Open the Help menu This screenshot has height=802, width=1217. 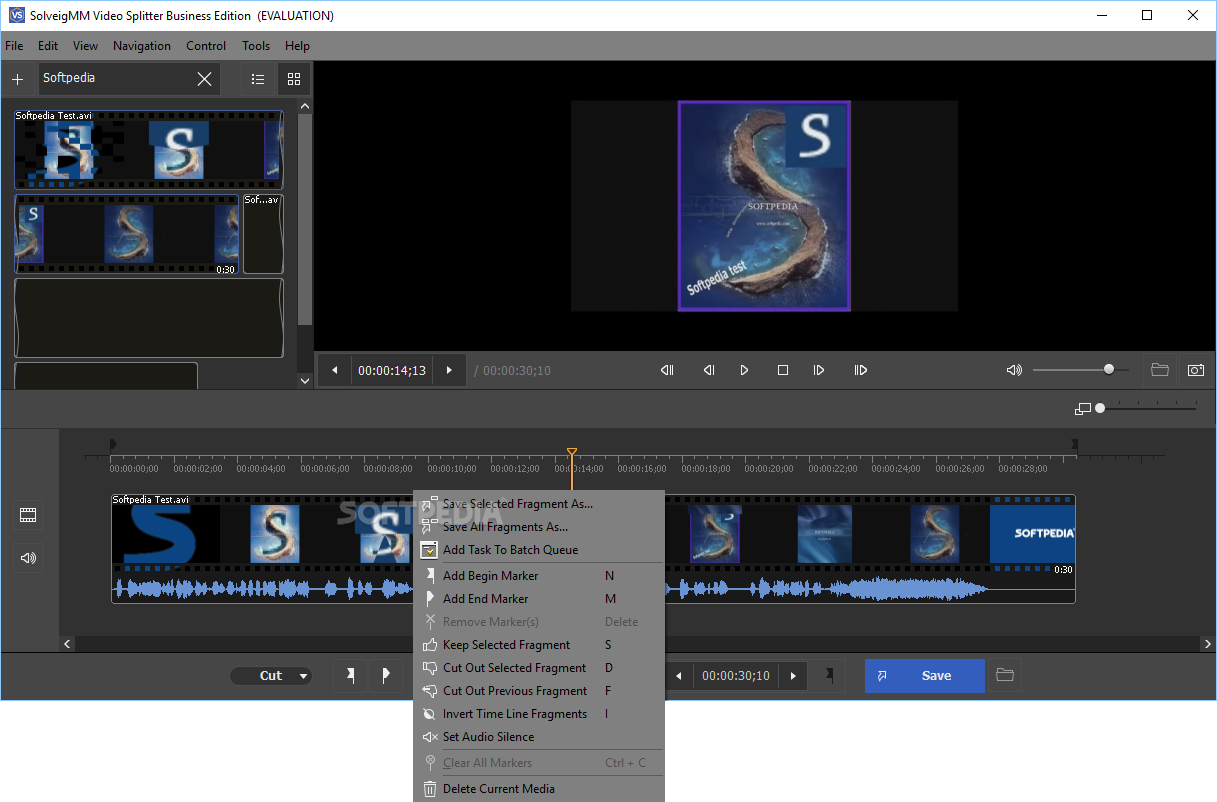(297, 46)
